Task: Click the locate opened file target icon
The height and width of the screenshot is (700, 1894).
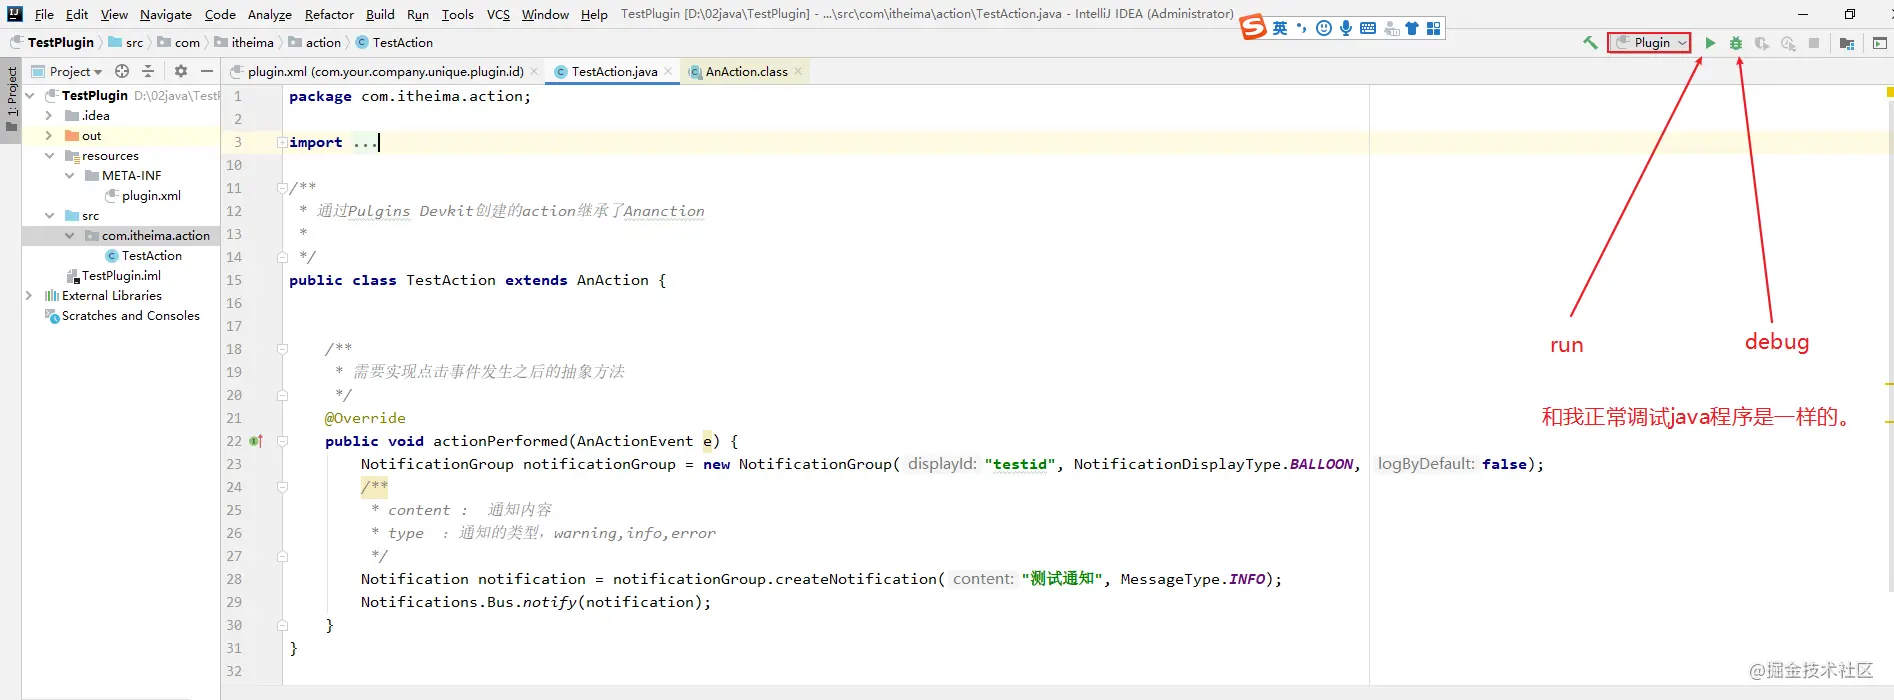Action: point(122,71)
